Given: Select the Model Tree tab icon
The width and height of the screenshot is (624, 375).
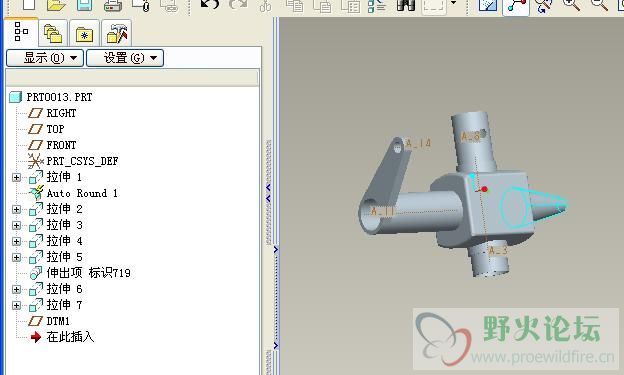Looking at the screenshot, I should click(21, 31).
